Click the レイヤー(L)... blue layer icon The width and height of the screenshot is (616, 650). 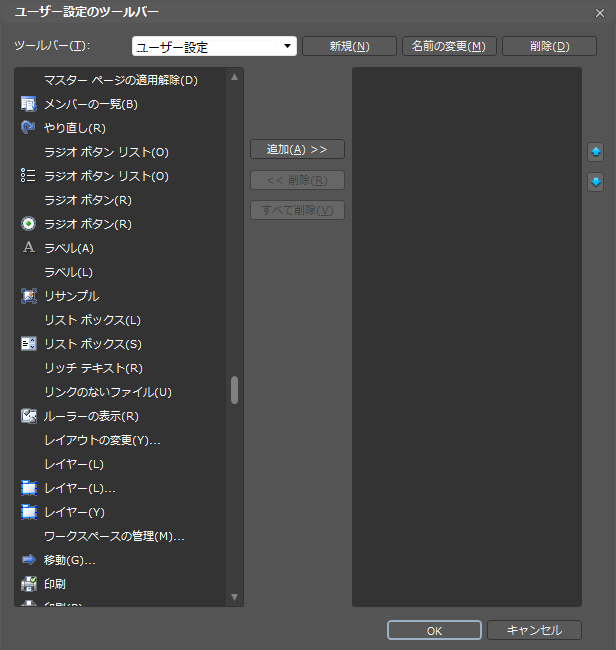pos(29,488)
